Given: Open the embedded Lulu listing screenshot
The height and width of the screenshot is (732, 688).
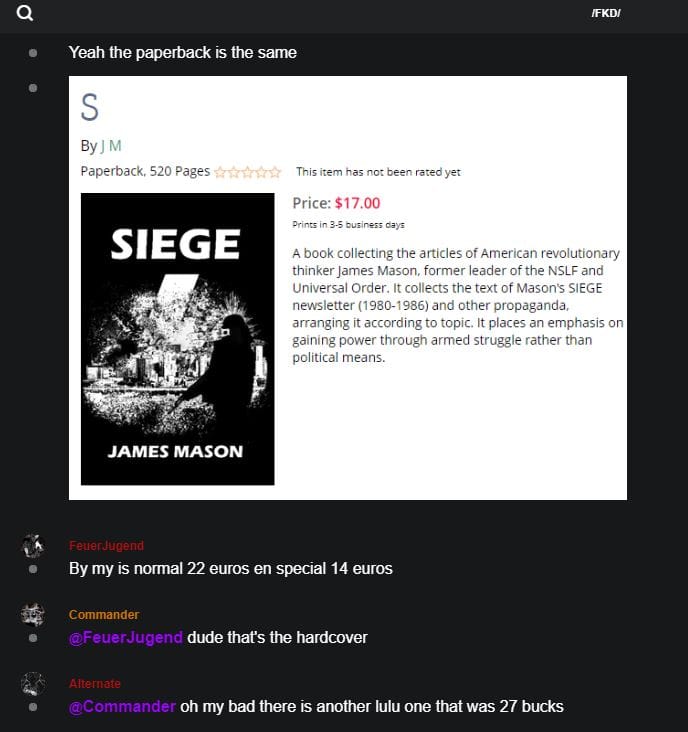Looking at the screenshot, I should point(348,288).
